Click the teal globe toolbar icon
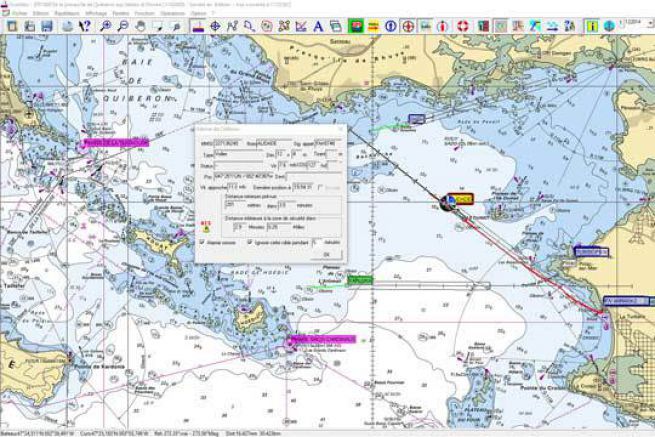 pyautogui.click(x=609, y=26)
